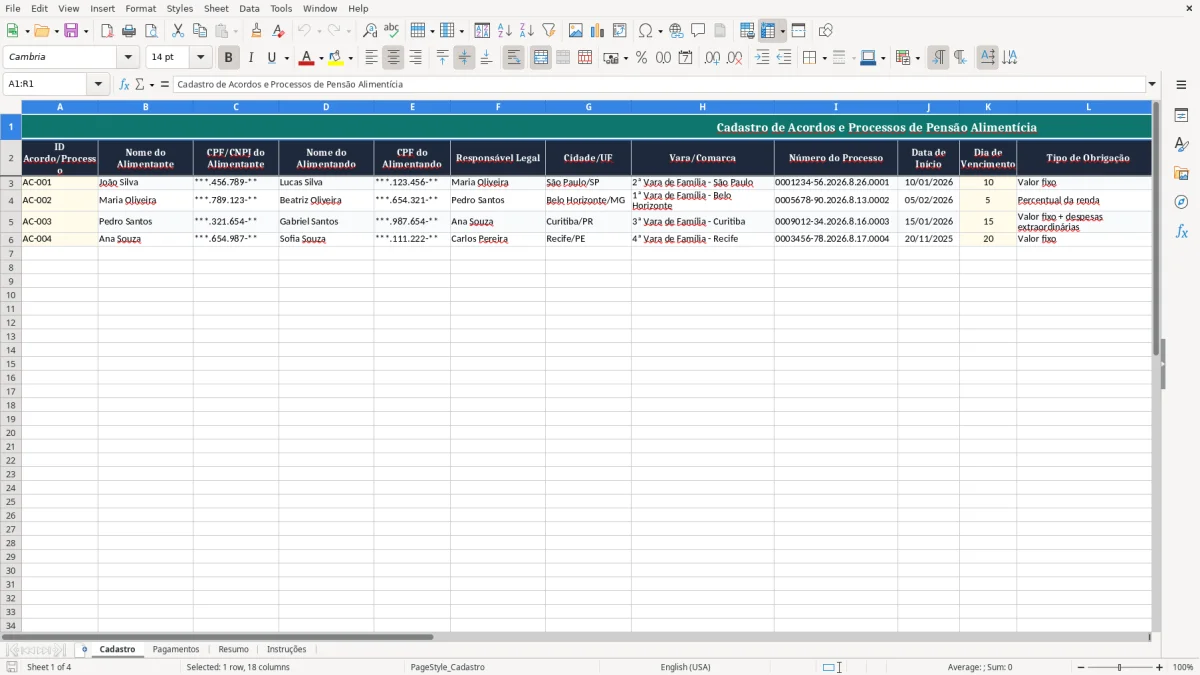
Task: Open the Data menu
Action: click(249, 8)
